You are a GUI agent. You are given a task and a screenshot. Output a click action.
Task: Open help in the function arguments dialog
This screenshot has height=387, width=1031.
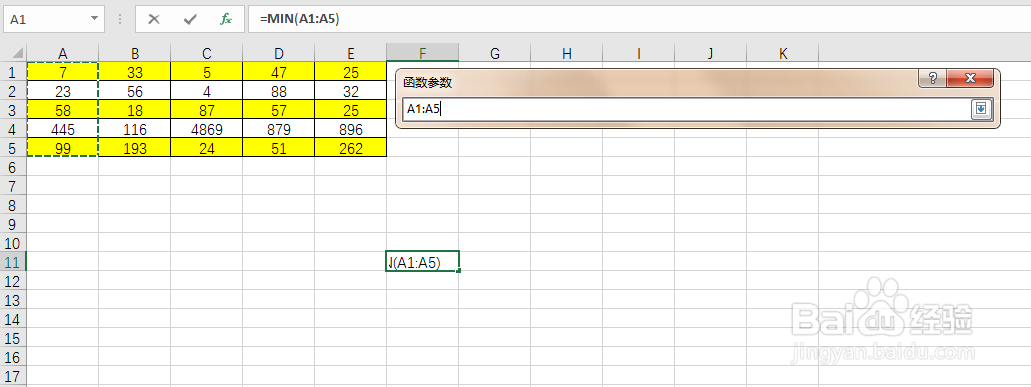932,79
